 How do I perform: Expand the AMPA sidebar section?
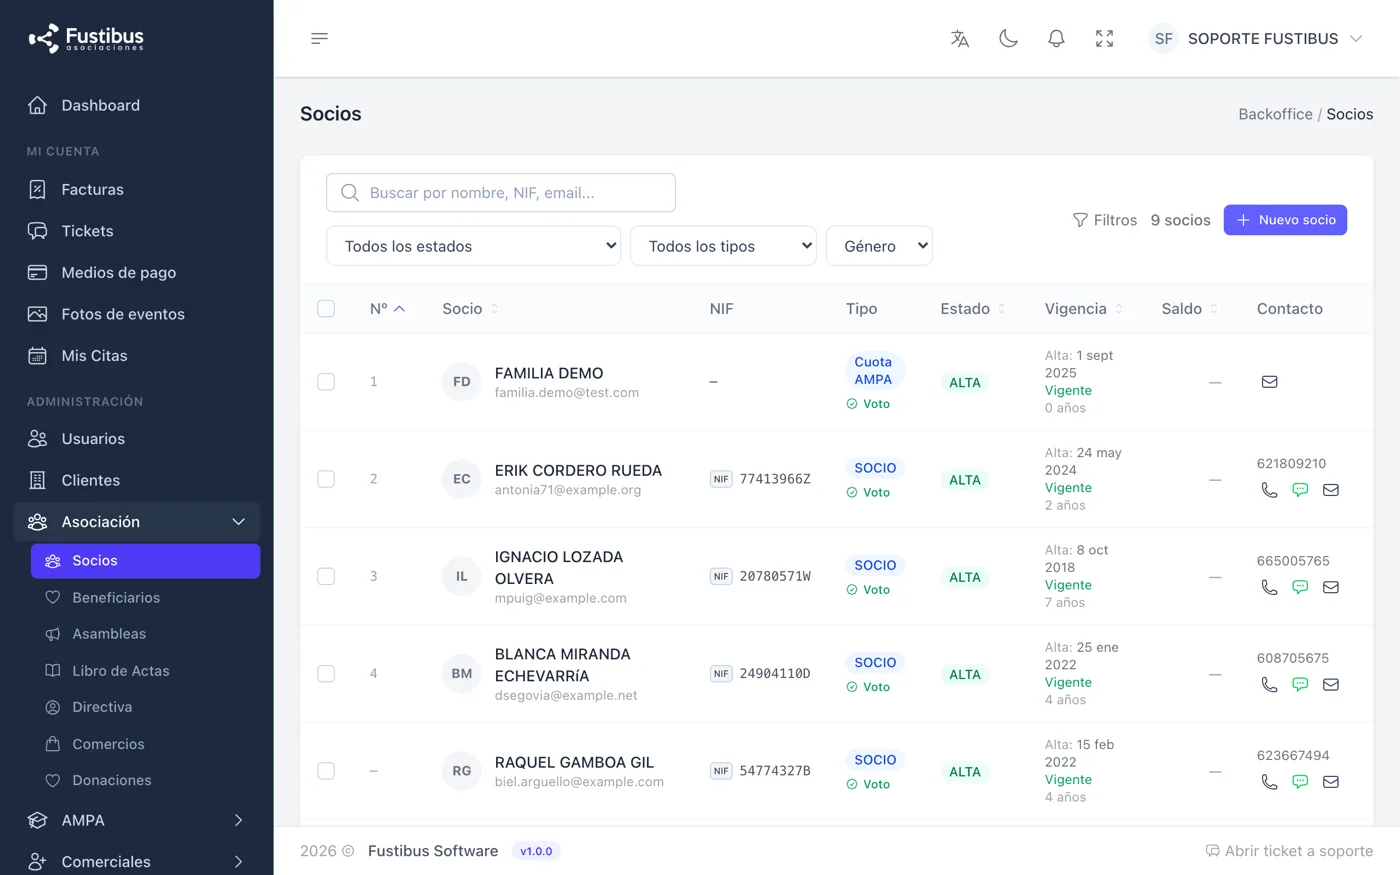(x=137, y=820)
